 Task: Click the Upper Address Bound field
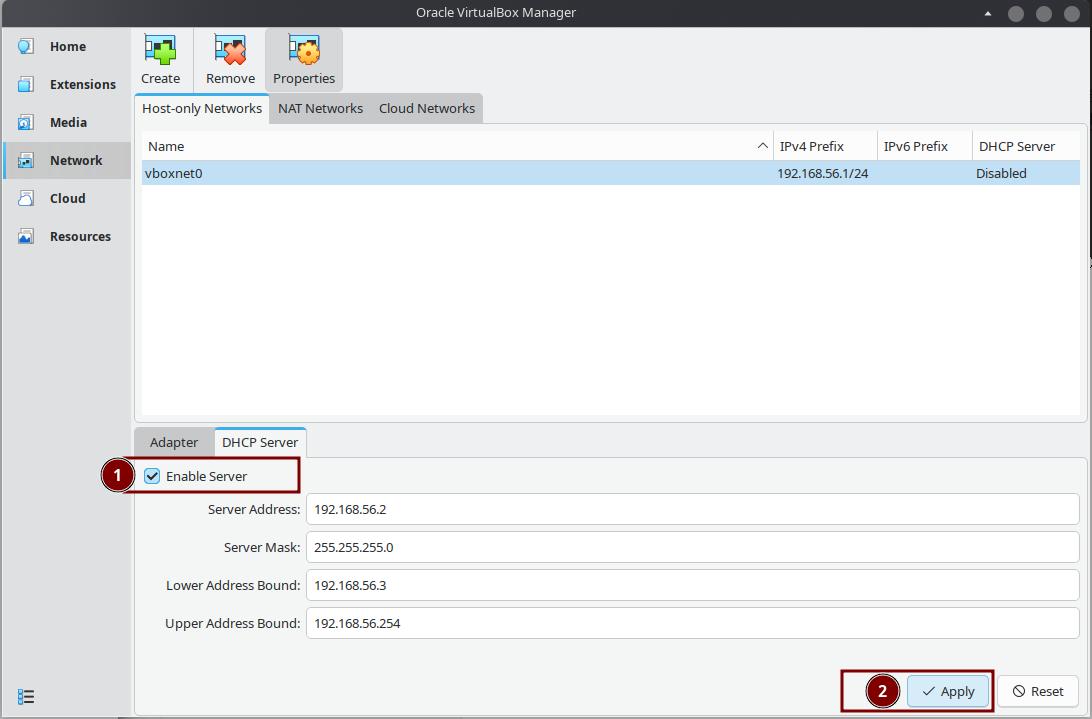[693, 624]
